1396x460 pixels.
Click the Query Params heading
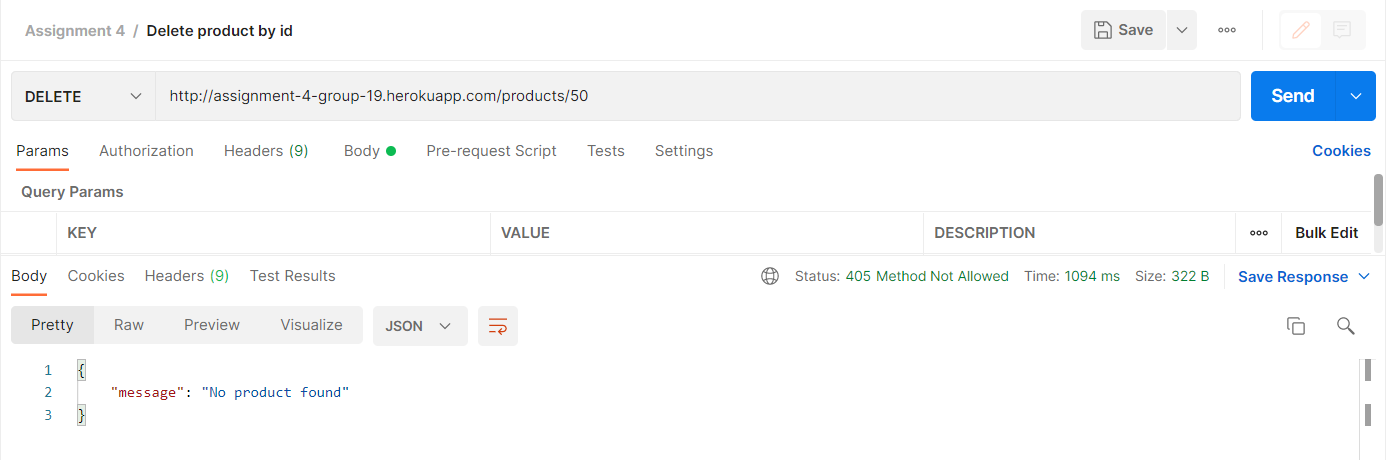(x=72, y=191)
